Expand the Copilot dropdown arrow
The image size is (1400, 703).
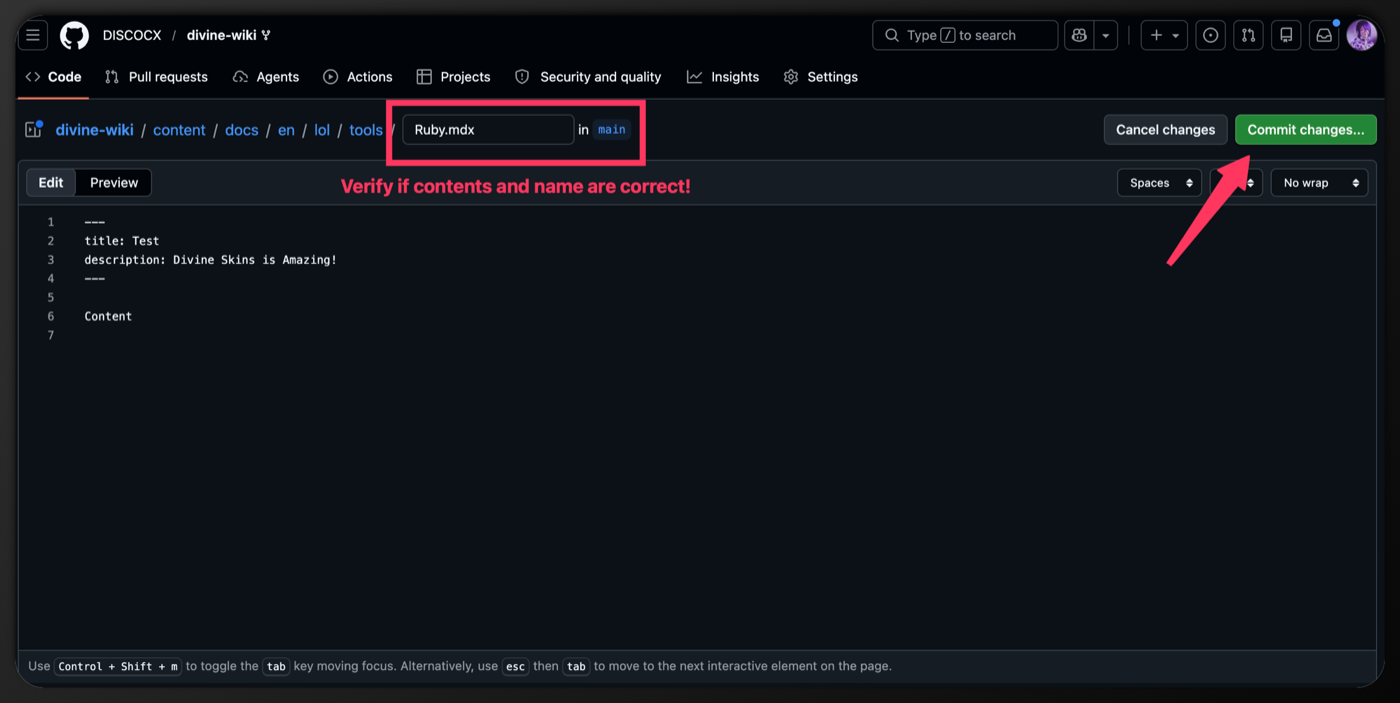[x=1106, y=35]
